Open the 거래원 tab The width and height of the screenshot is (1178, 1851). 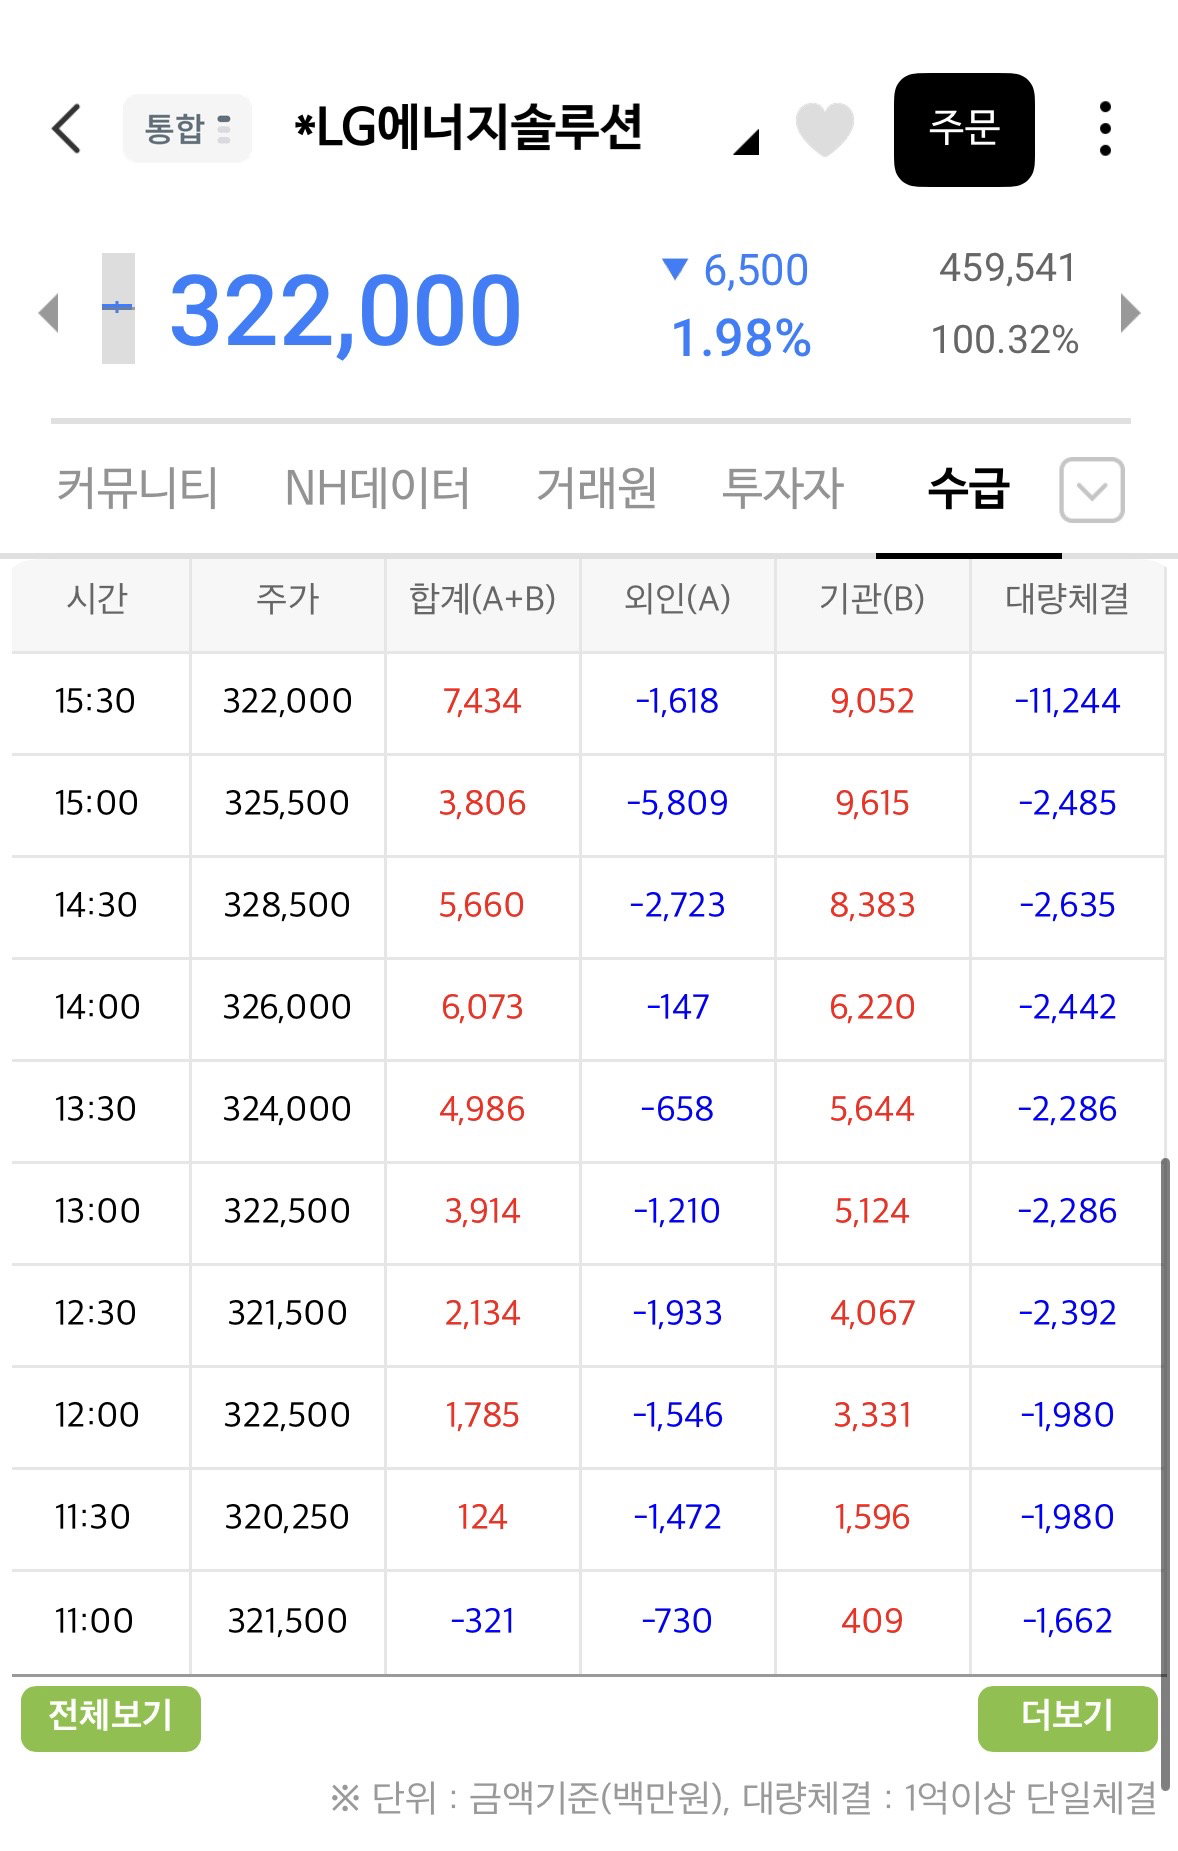[x=597, y=489]
